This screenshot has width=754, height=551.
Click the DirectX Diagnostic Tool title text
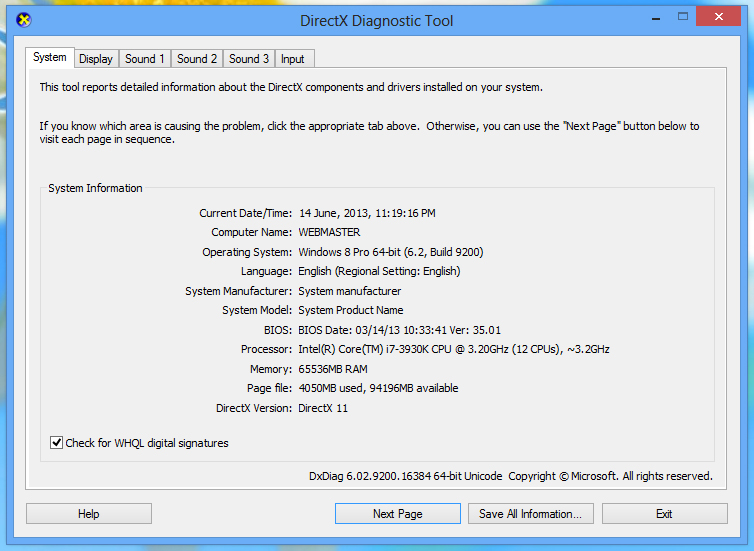(377, 21)
